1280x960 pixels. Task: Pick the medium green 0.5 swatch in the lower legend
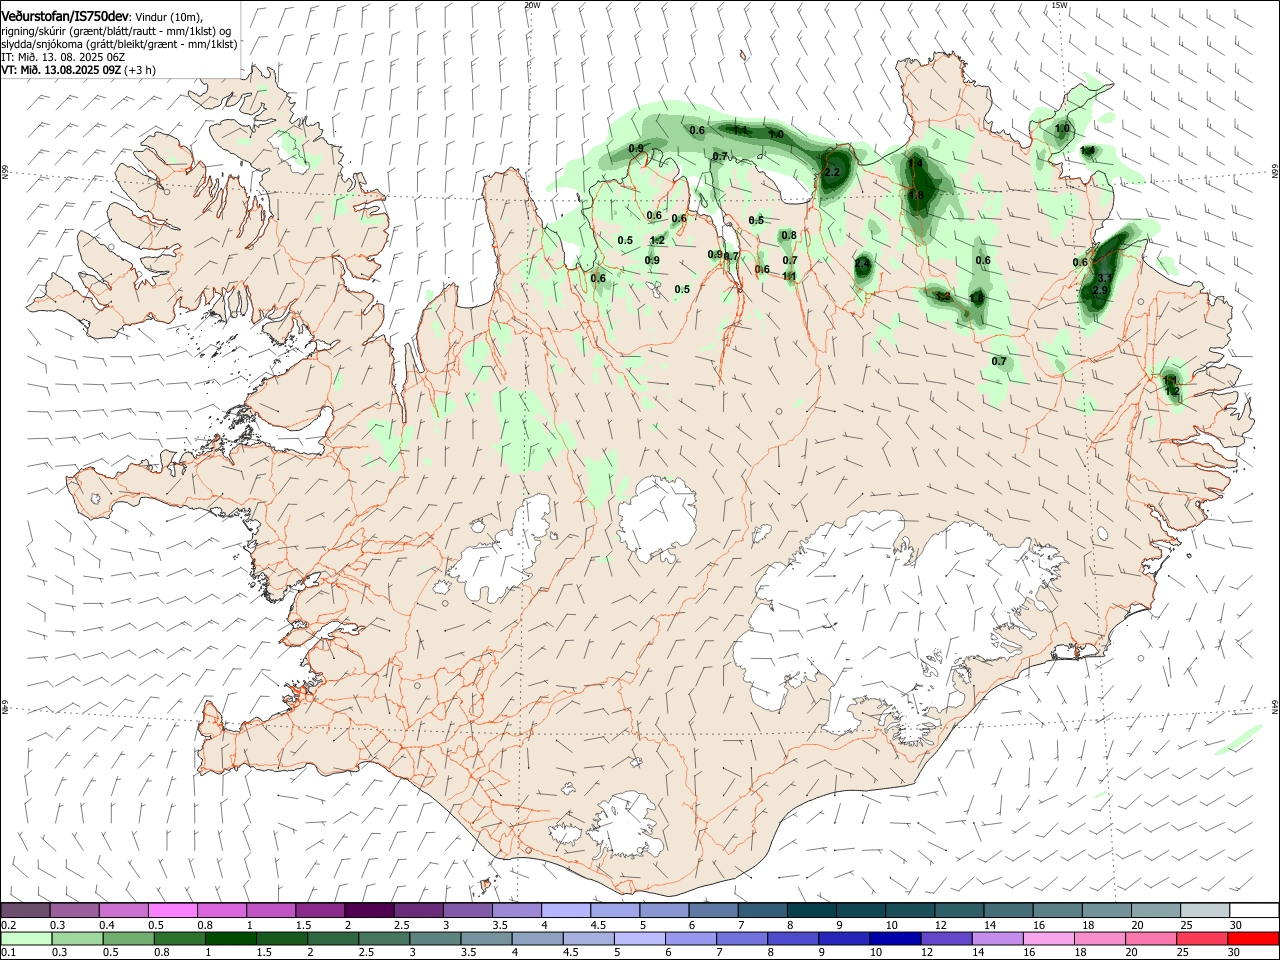(x=127, y=939)
